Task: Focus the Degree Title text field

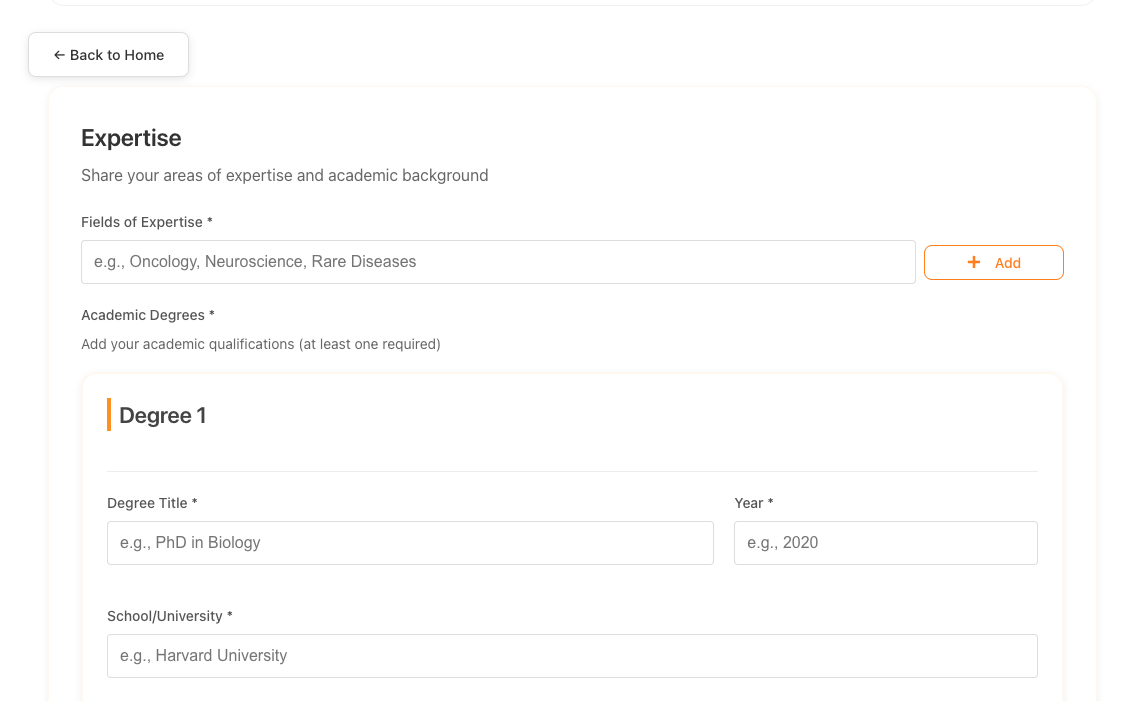Action: [410, 543]
